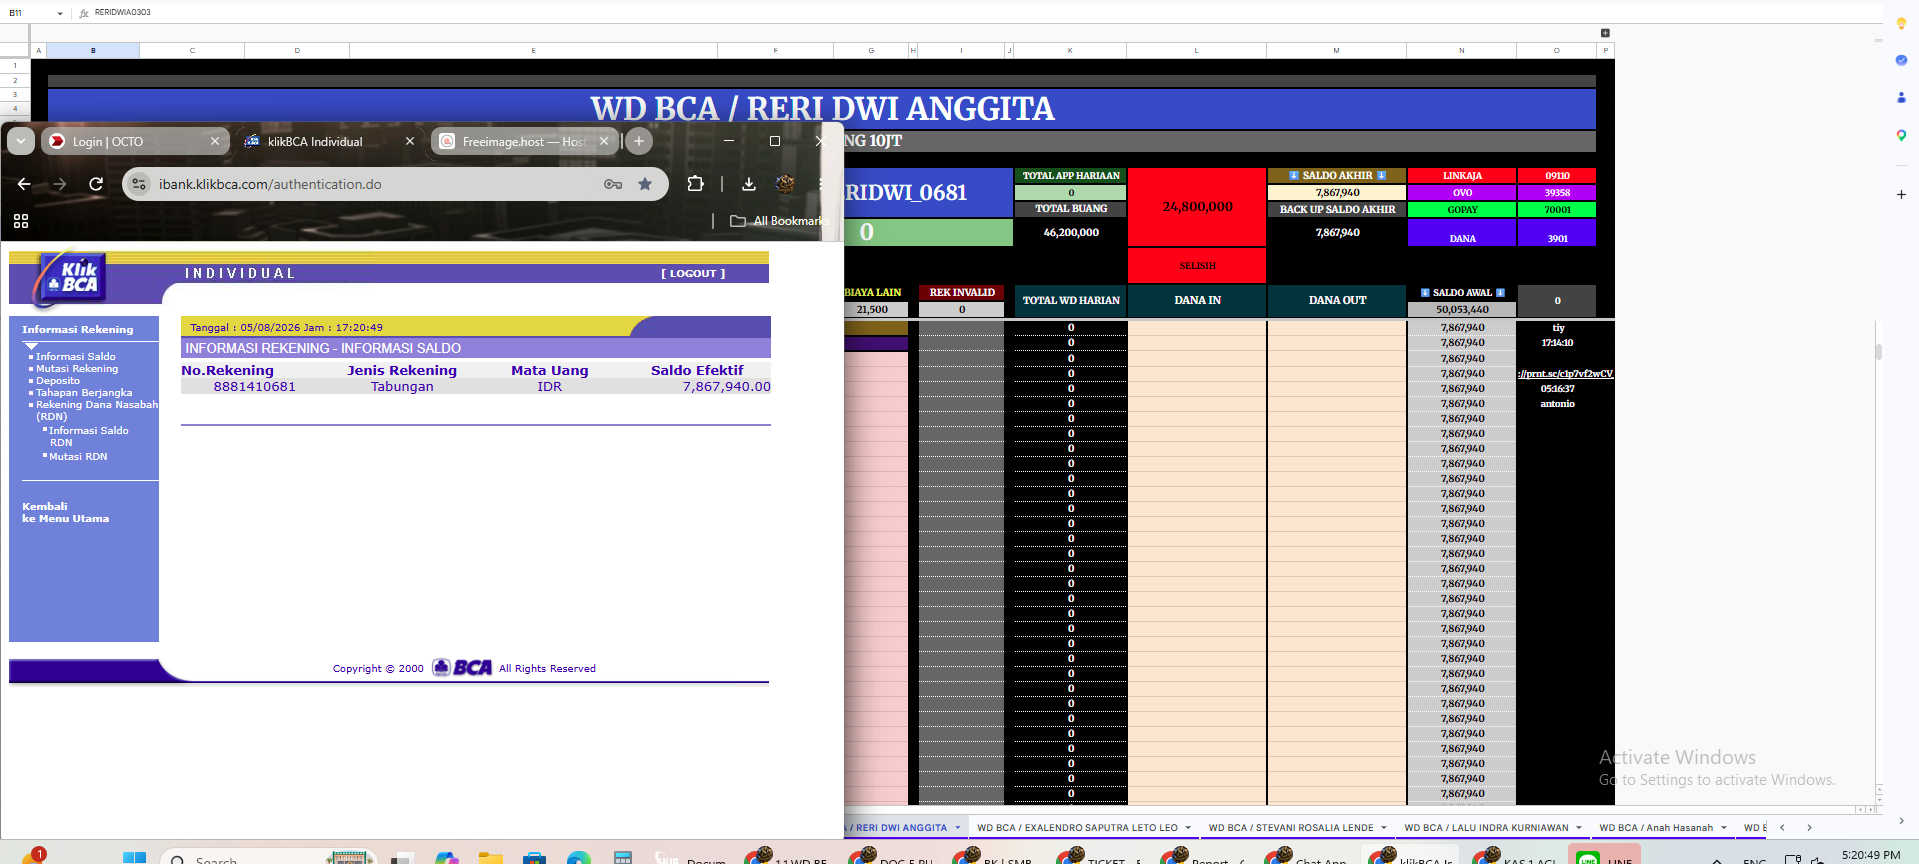Click Chrome's forward navigation arrow
The image size is (1919, 864).
pyautogui.click(x=60, y=184)
